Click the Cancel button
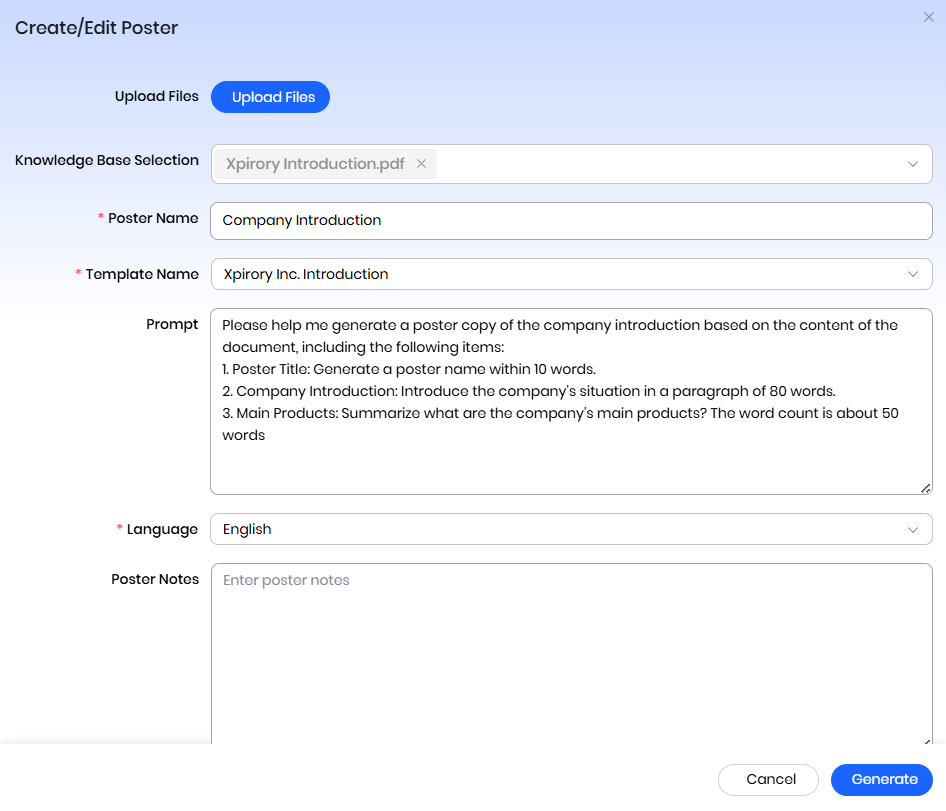Screen dimensions: 946x811 771,779
